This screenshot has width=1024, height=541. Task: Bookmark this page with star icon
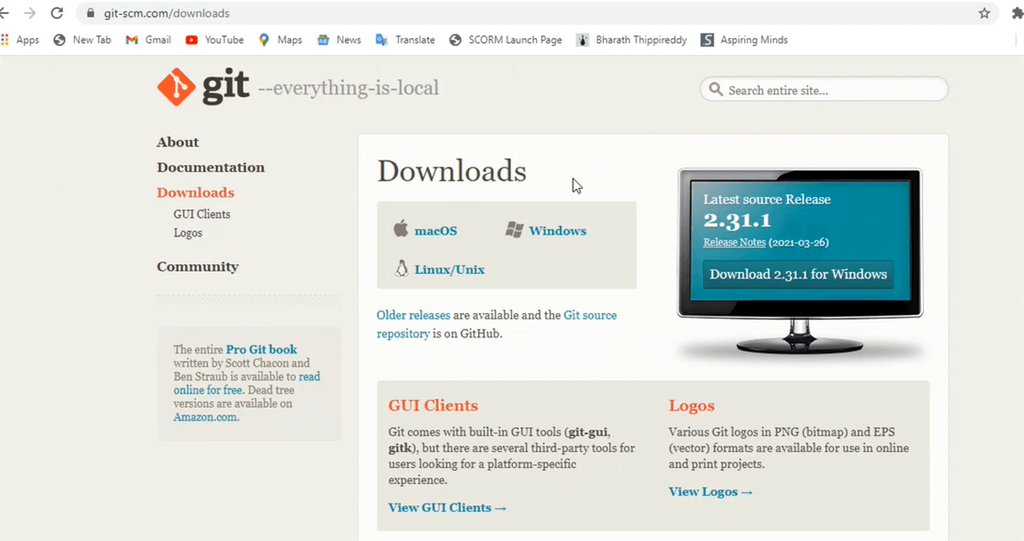pyautogui.click(x=984, y=13)
